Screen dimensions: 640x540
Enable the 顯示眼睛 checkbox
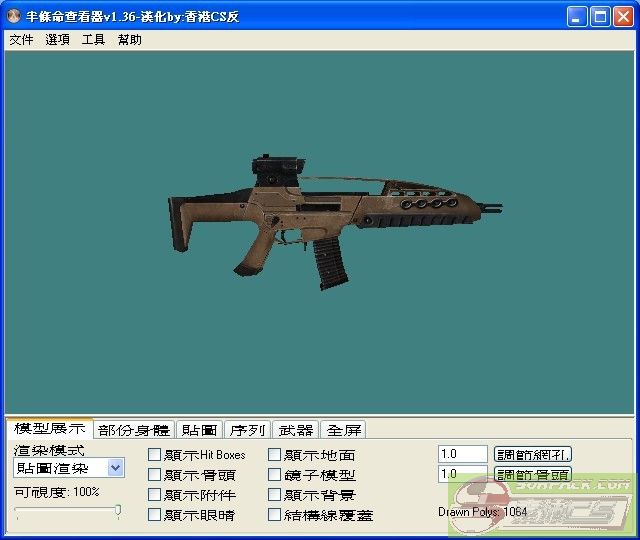[154, 515]
